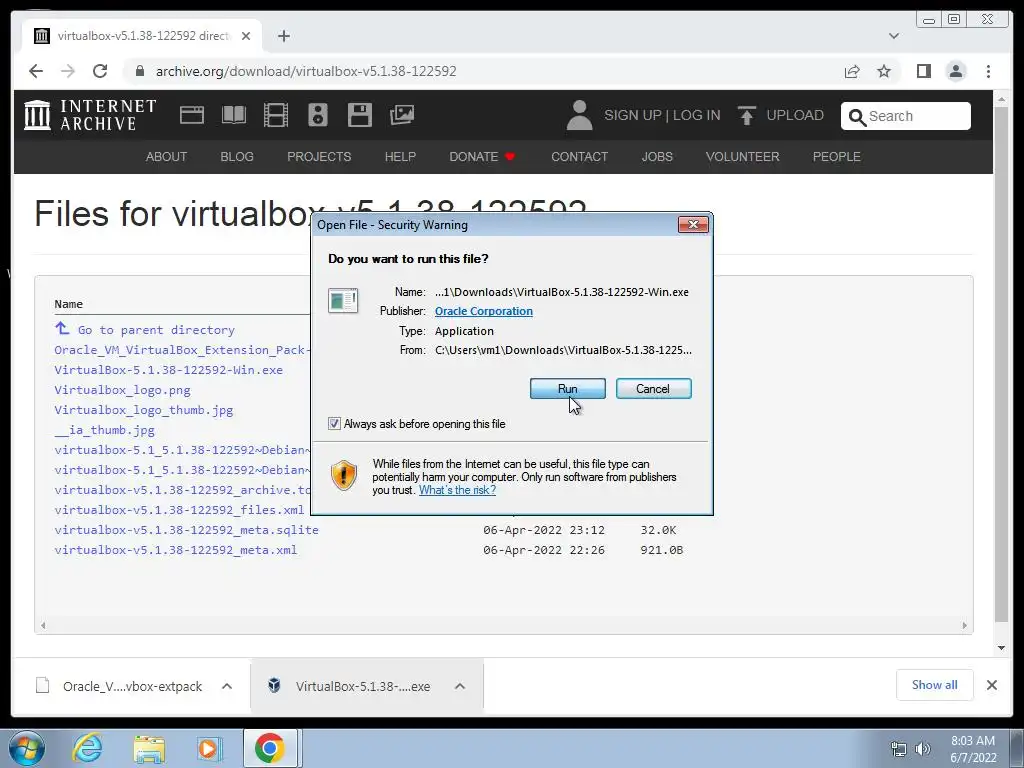Open the Images icon
The width and height of the screenshot is (1024, 768).
(x=402, y=115)
